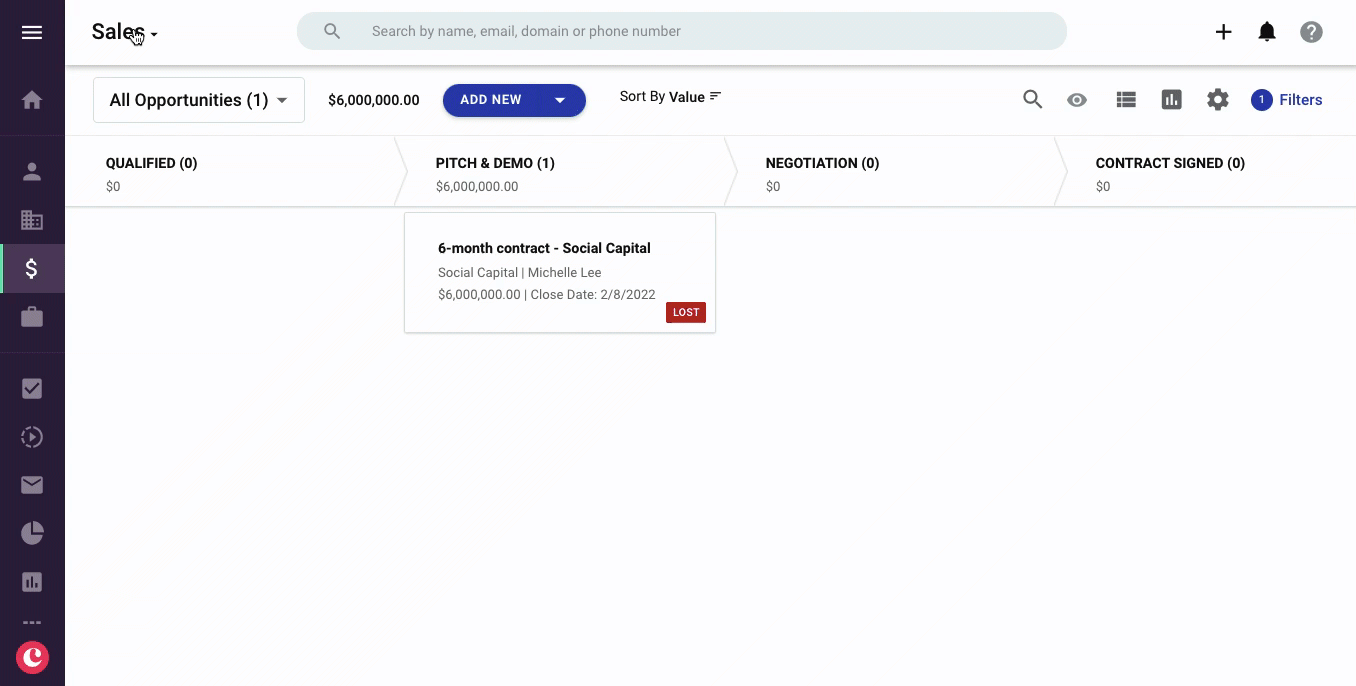This screenshot has width=1356, height=686.
Task: Click the $6,000,000.00 amount under PITCH & DEMO
Action: pos(477,186)
